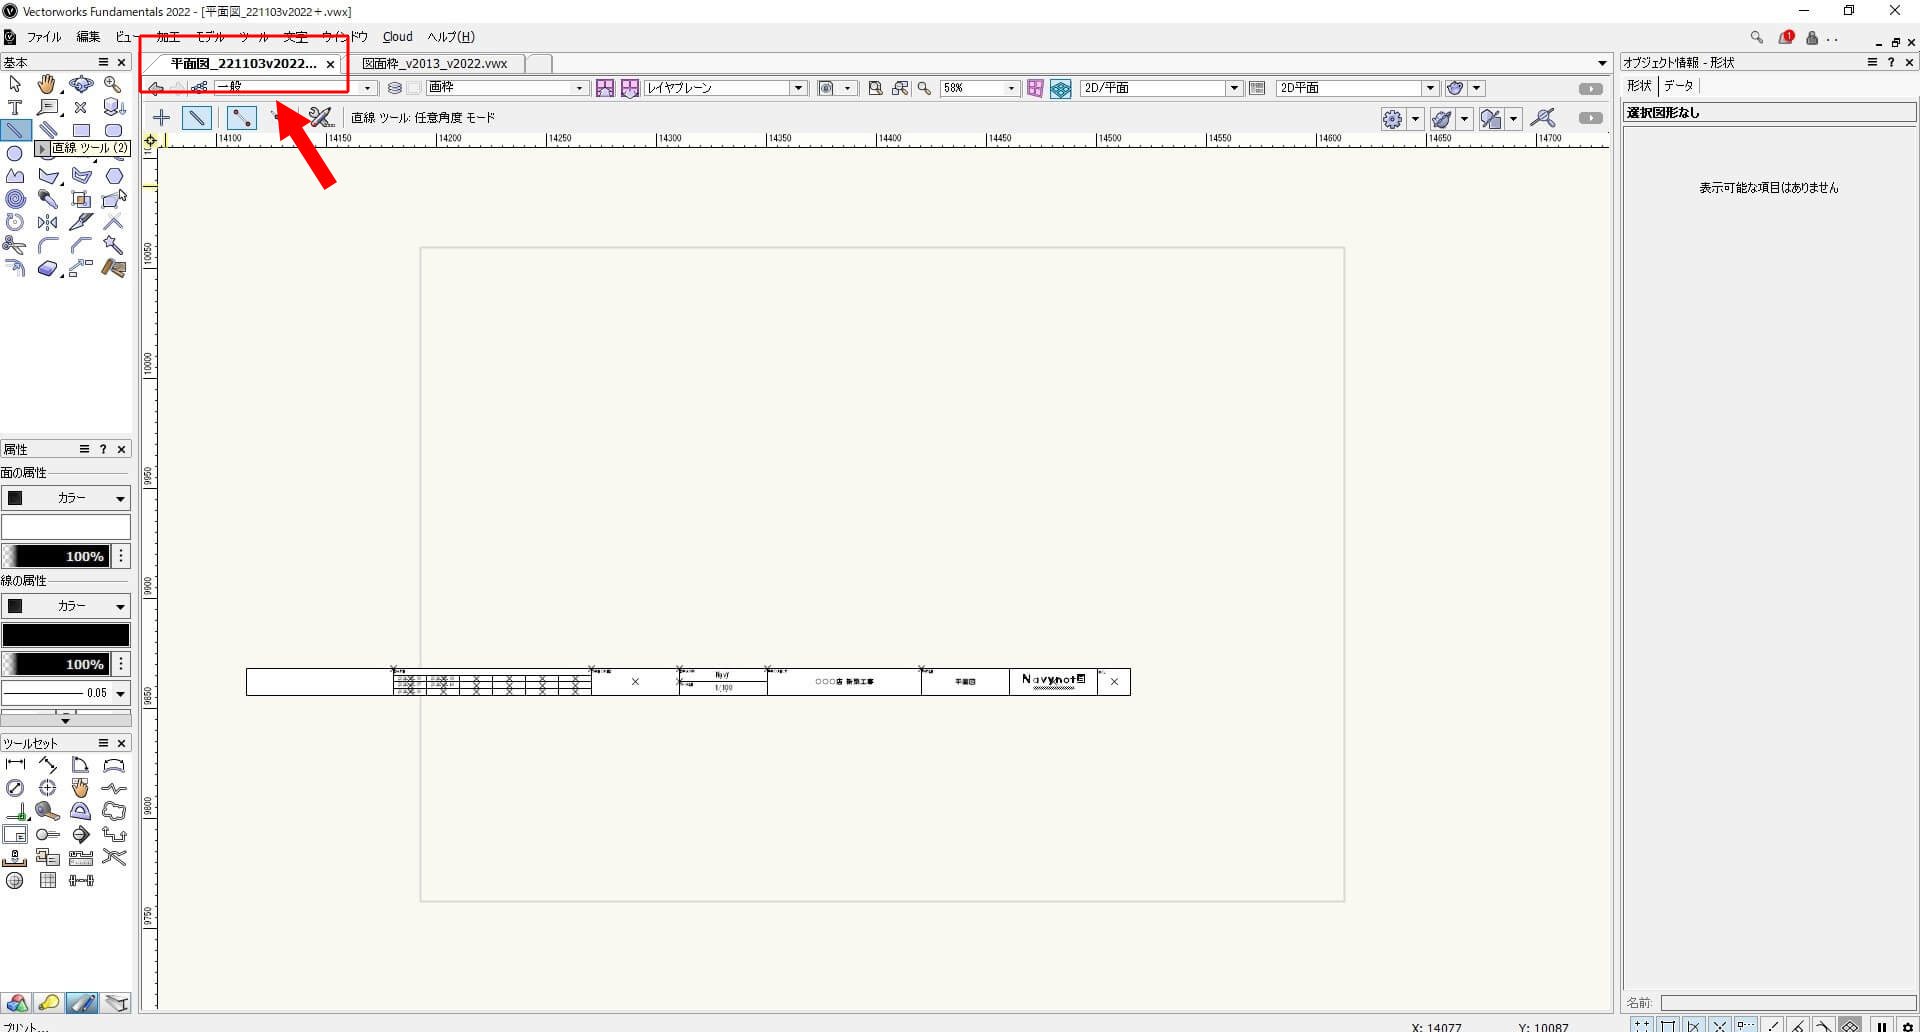Expand the Attributes palette bottom arrow
Image resolution: width=1920 pixels, height=1032 pixels.
pyautogui.click(x=66, y=720)
